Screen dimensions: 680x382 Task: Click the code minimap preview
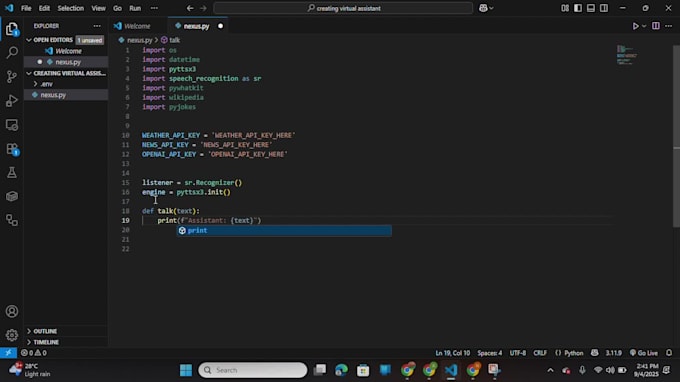(627, 55)
